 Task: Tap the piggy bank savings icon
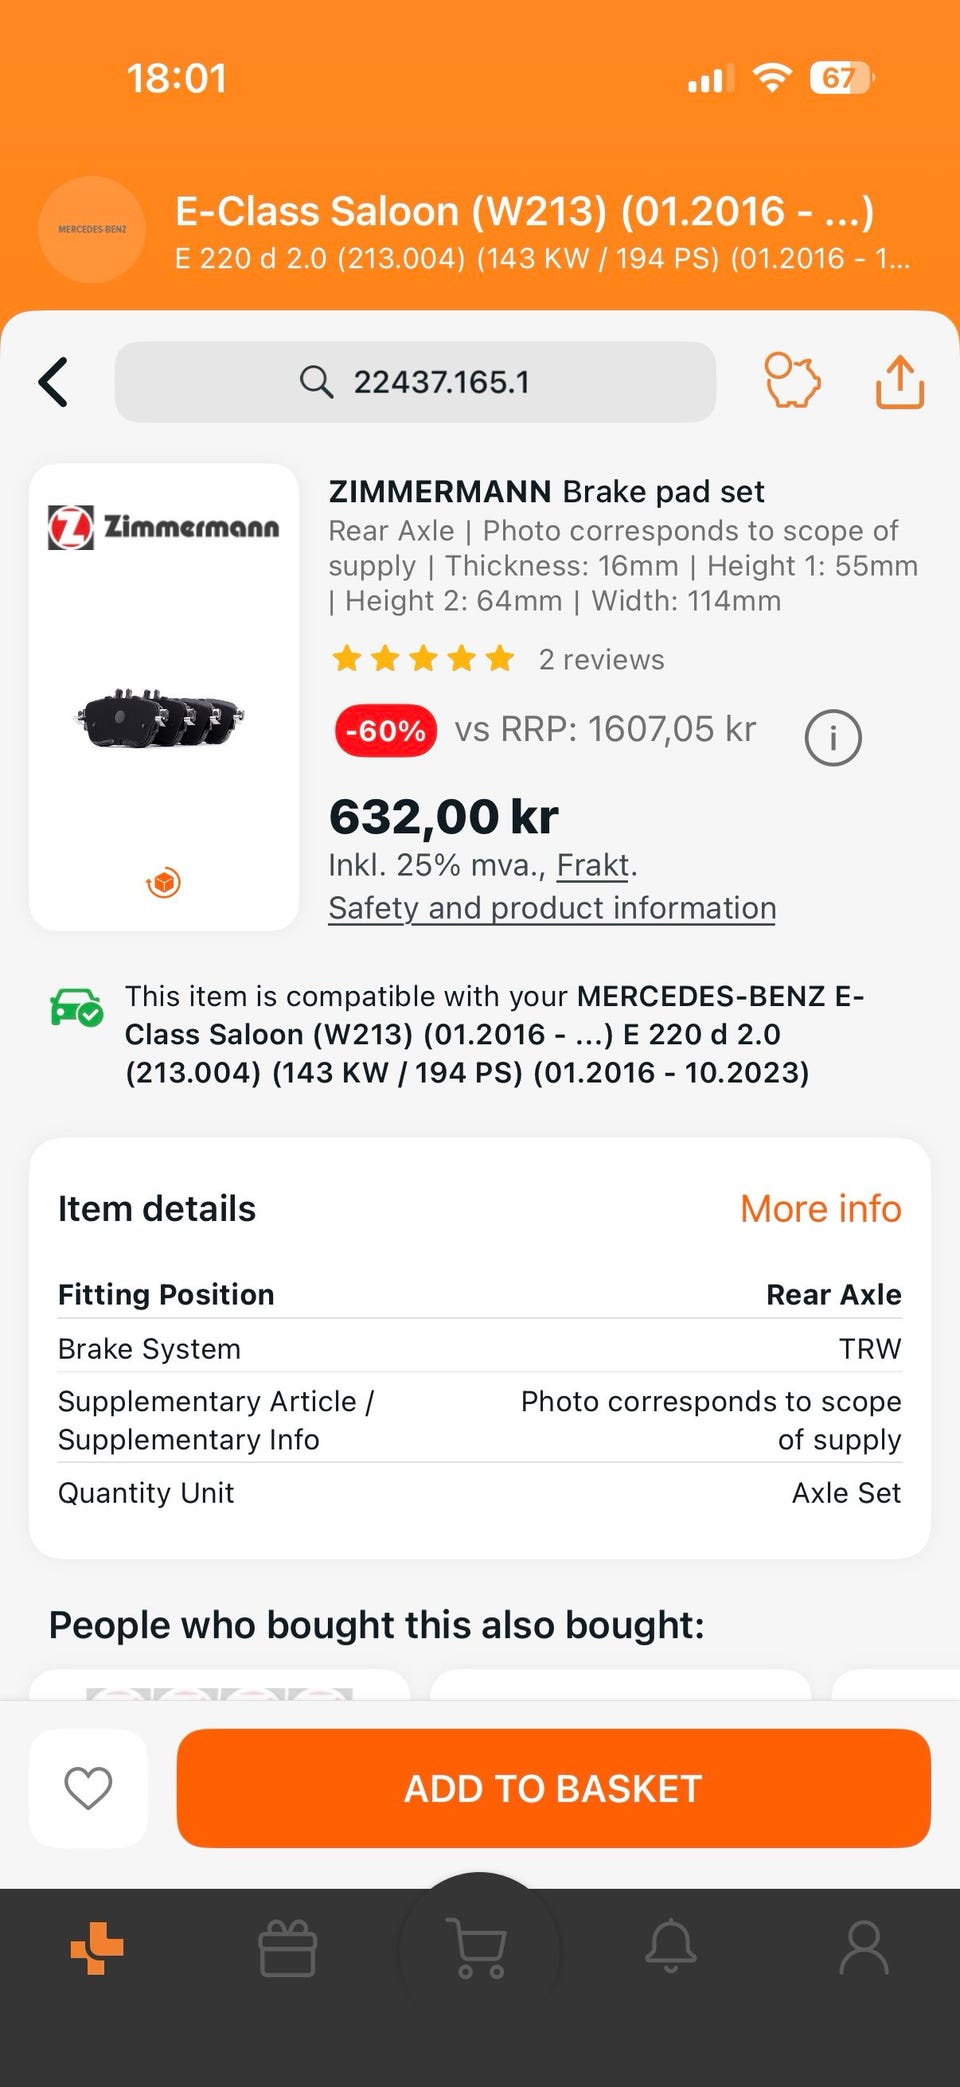[792, 381]
